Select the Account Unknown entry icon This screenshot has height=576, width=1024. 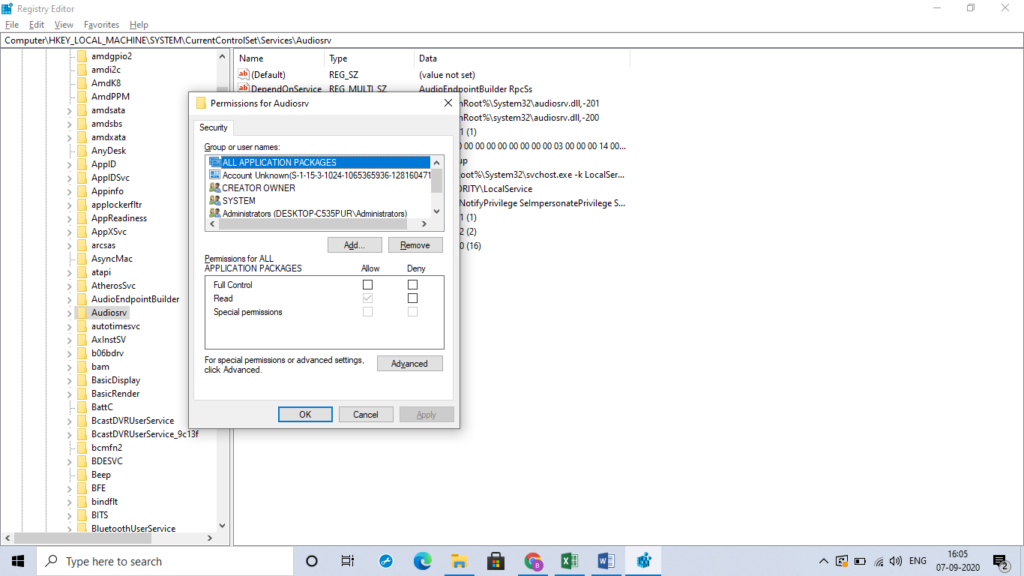click(215, 175)
